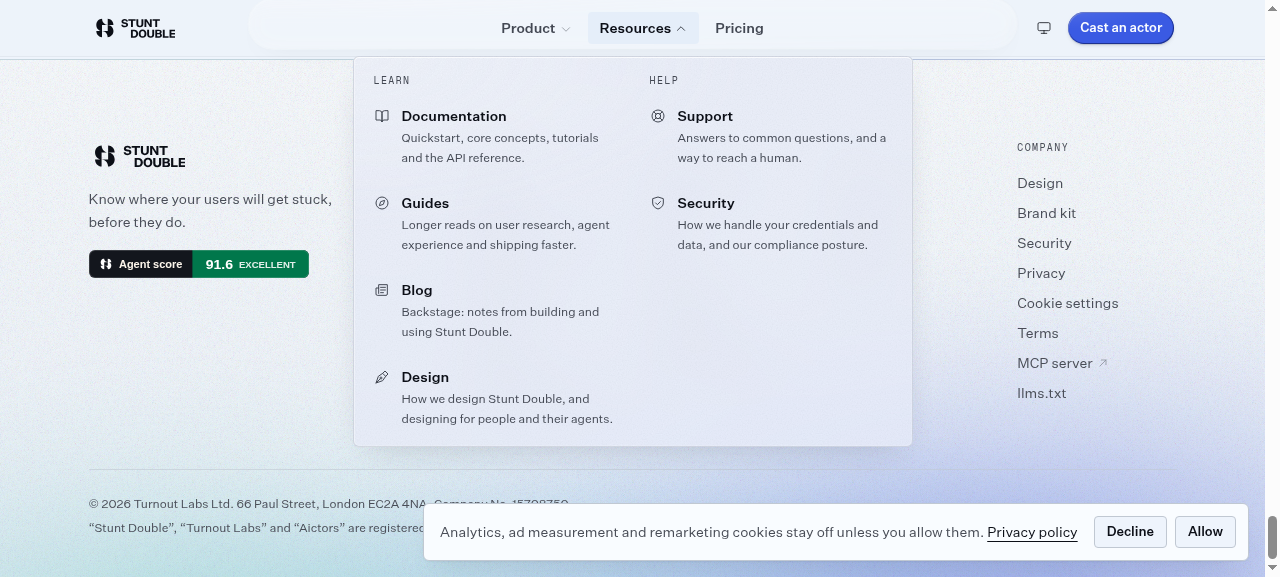Open the llms.txt link
This screenshot has width=1280, height=577.
click(1041, 393)
